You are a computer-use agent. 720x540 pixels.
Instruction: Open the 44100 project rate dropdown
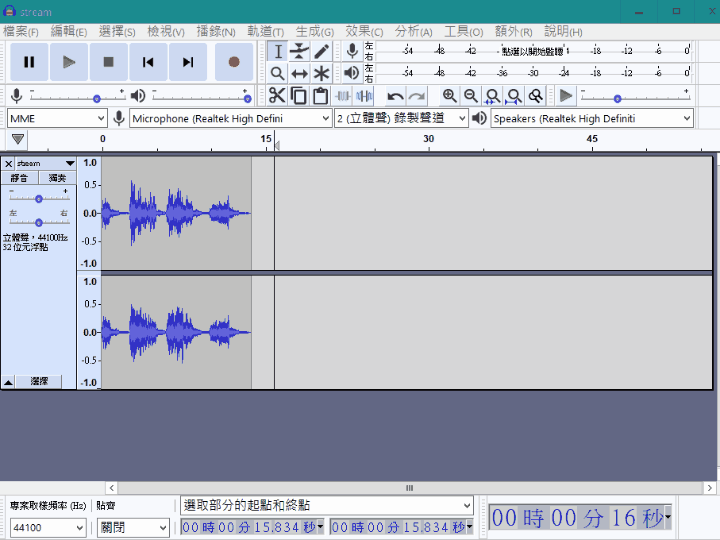[48, 527]
